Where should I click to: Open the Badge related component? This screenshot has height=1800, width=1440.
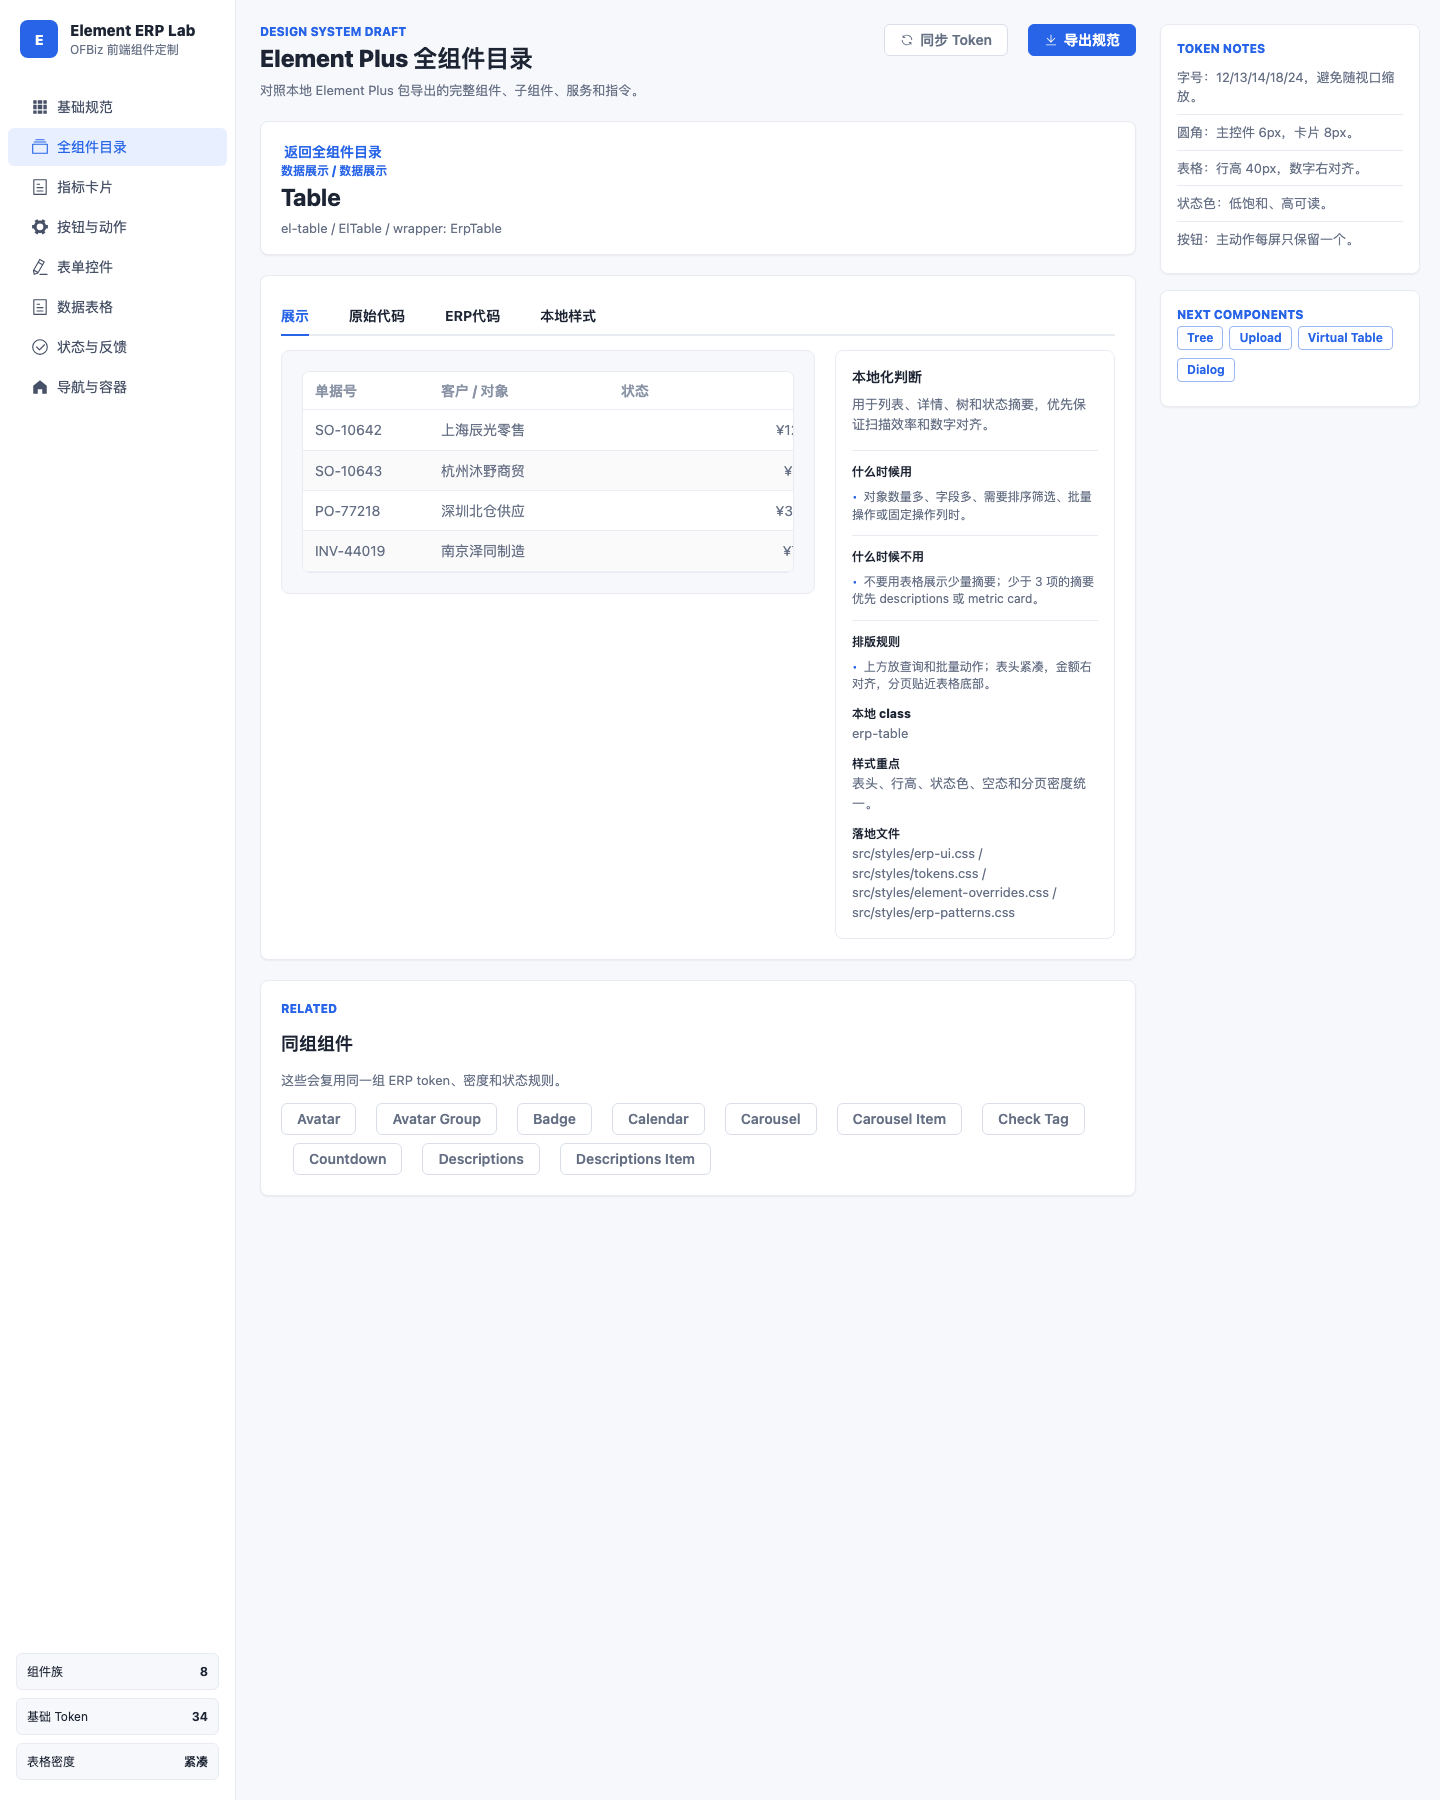click(x=554, y=1119)
